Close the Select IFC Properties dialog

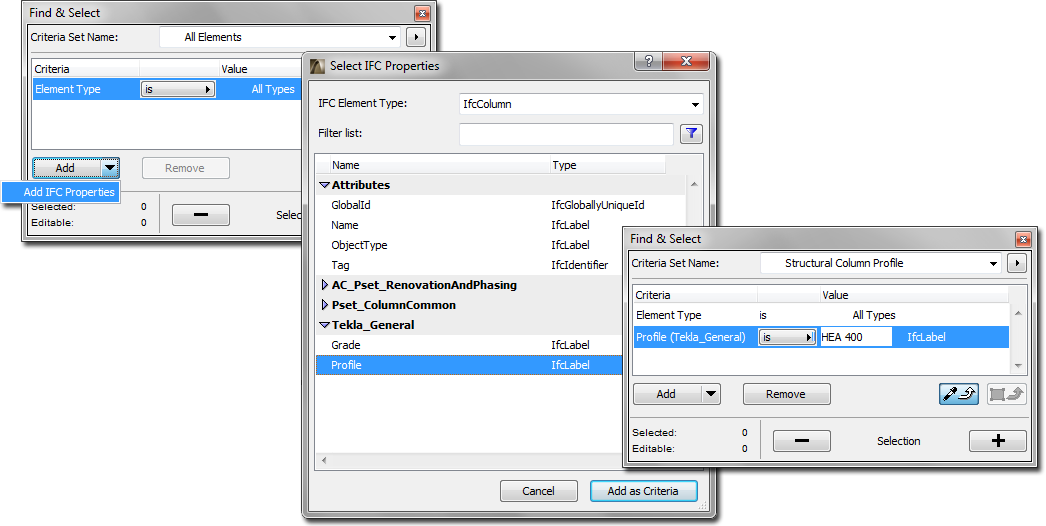point(686,61)
